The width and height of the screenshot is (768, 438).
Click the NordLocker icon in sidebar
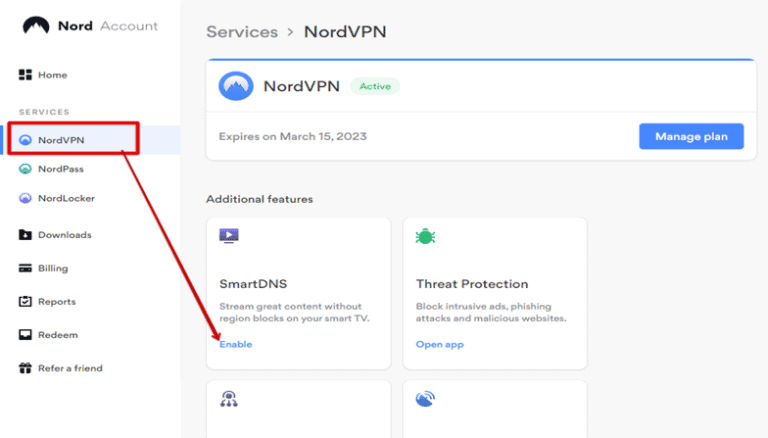point(25,198)
